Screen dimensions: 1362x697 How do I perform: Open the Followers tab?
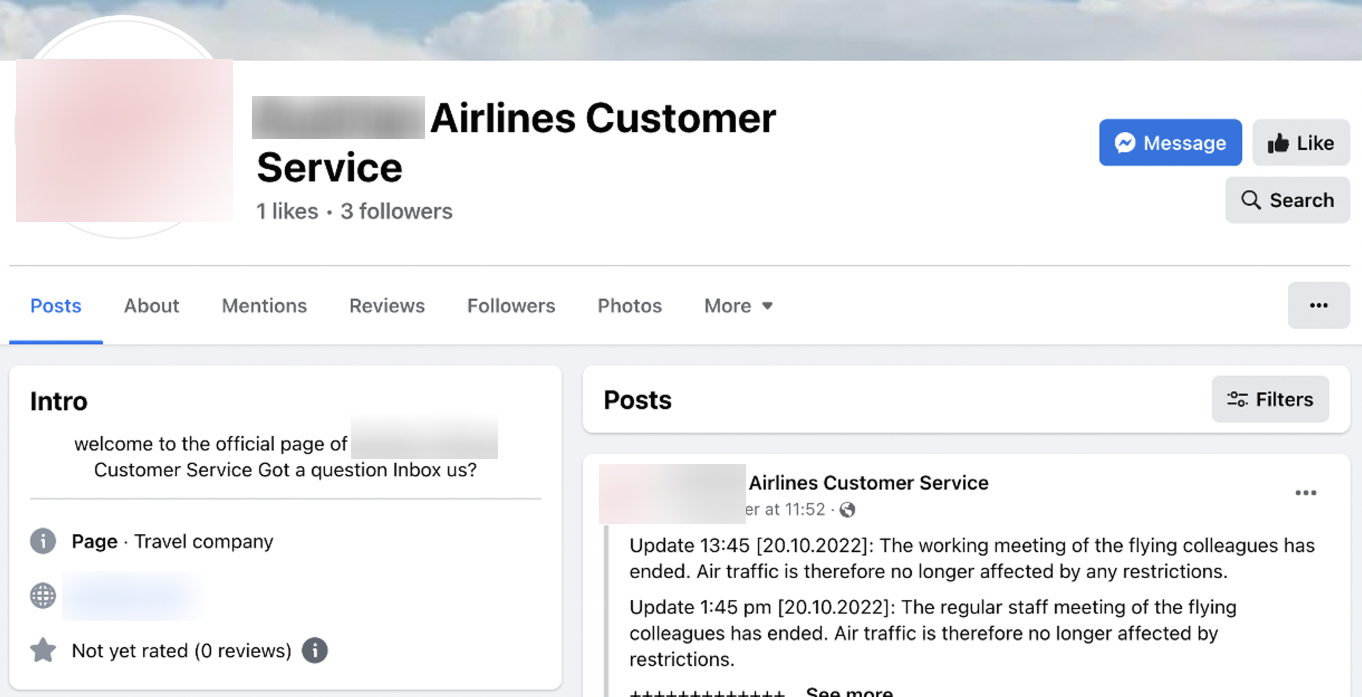click(x=511, y=306)
